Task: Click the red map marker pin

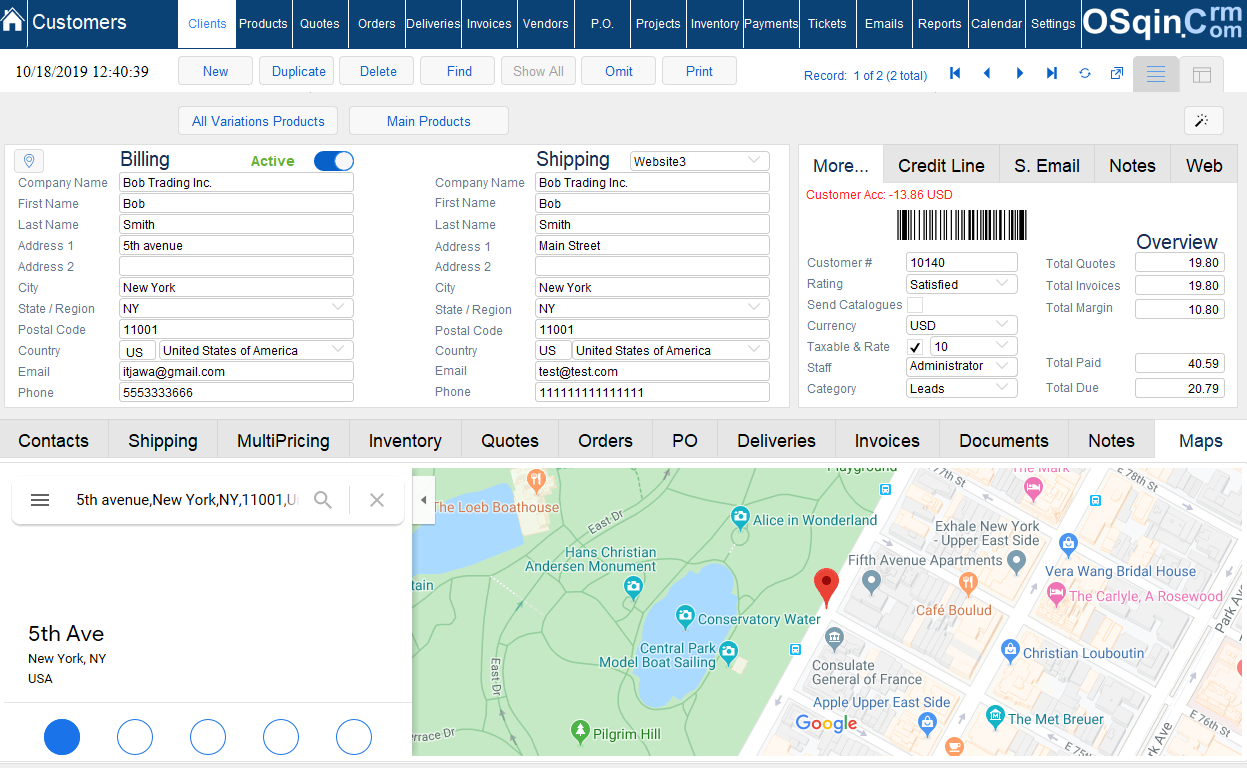Action: point(826,587)
